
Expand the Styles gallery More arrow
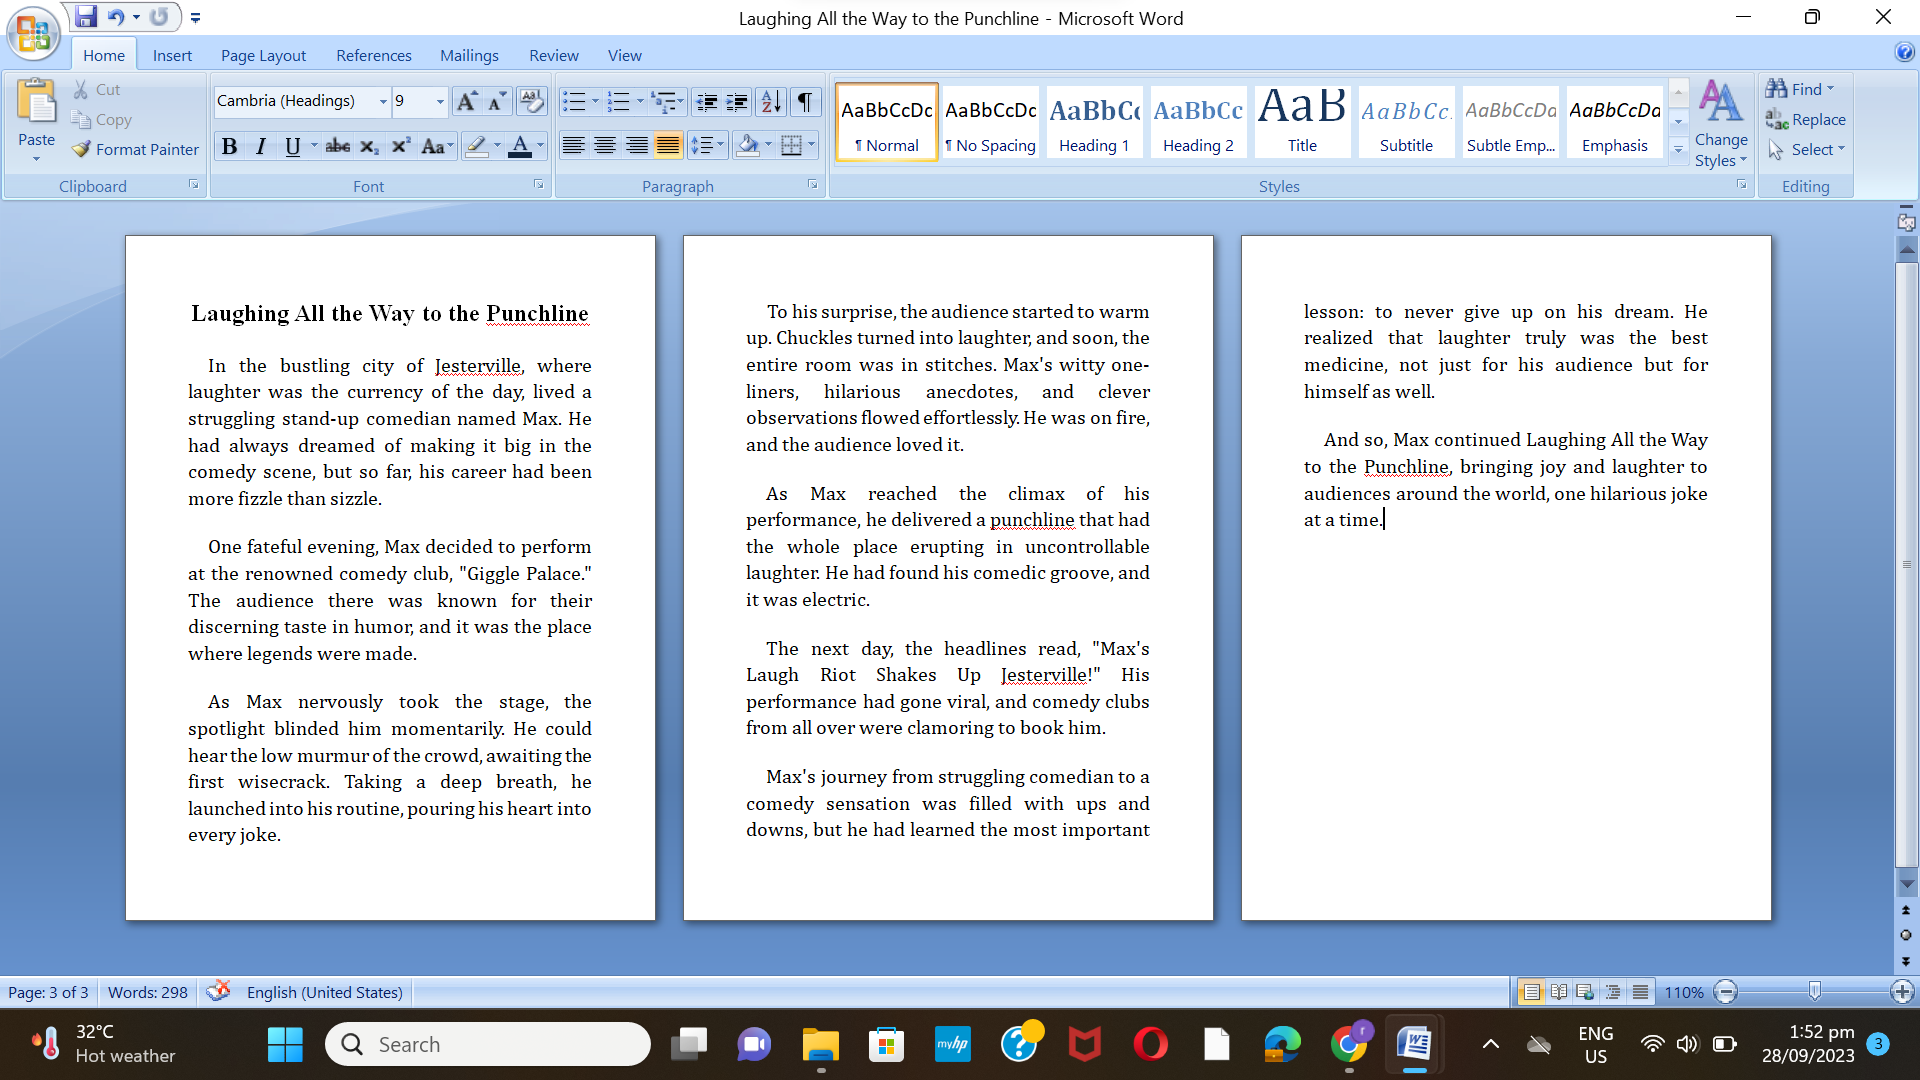(1679, 149)
